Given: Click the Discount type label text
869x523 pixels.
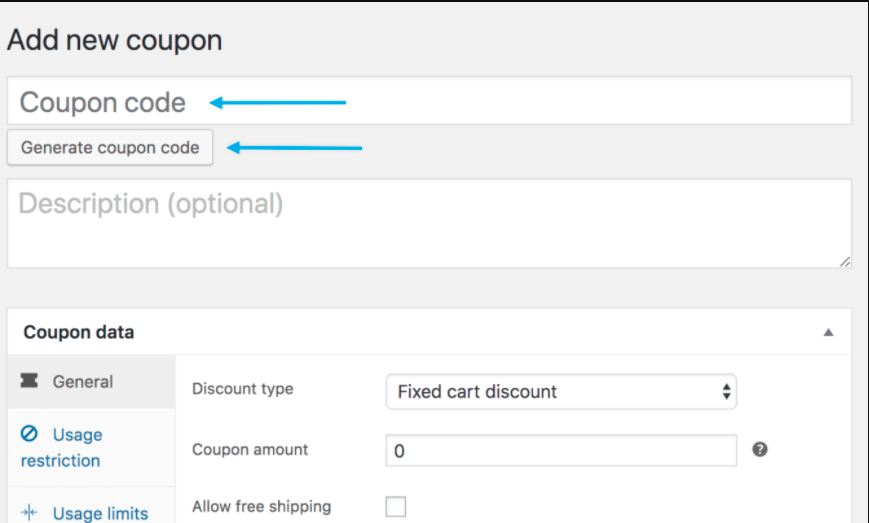Looking at the screenshot, I should click(242, 389).
